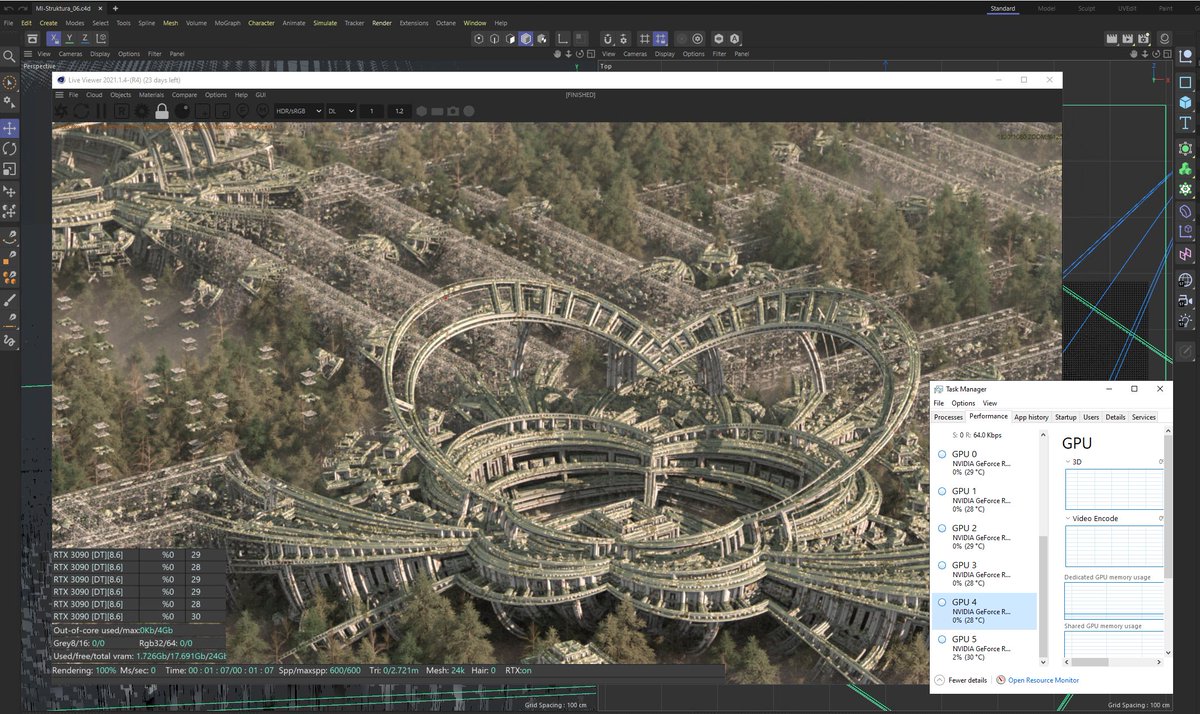Switch to Startup tab in Task Manager

1066,417
